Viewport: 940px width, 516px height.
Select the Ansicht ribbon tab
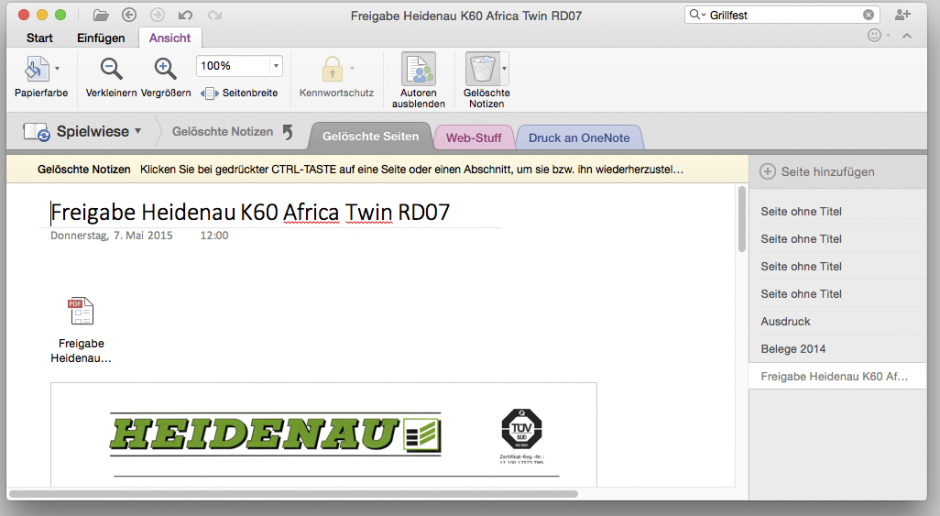tap(170, 38)
